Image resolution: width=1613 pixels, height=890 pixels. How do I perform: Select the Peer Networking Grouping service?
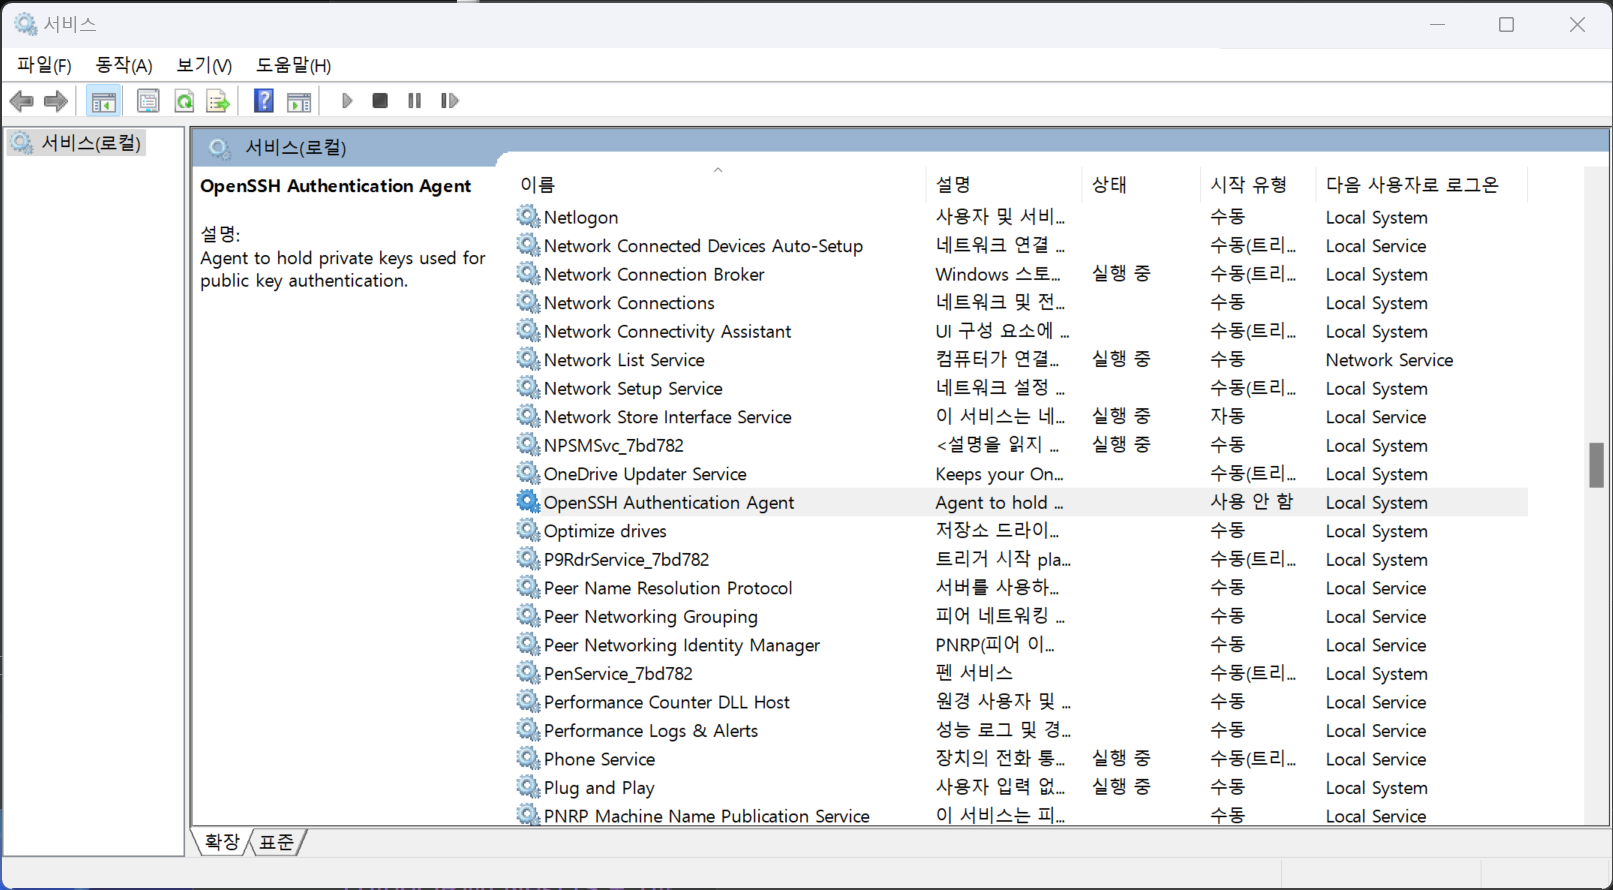point(1021,616)
